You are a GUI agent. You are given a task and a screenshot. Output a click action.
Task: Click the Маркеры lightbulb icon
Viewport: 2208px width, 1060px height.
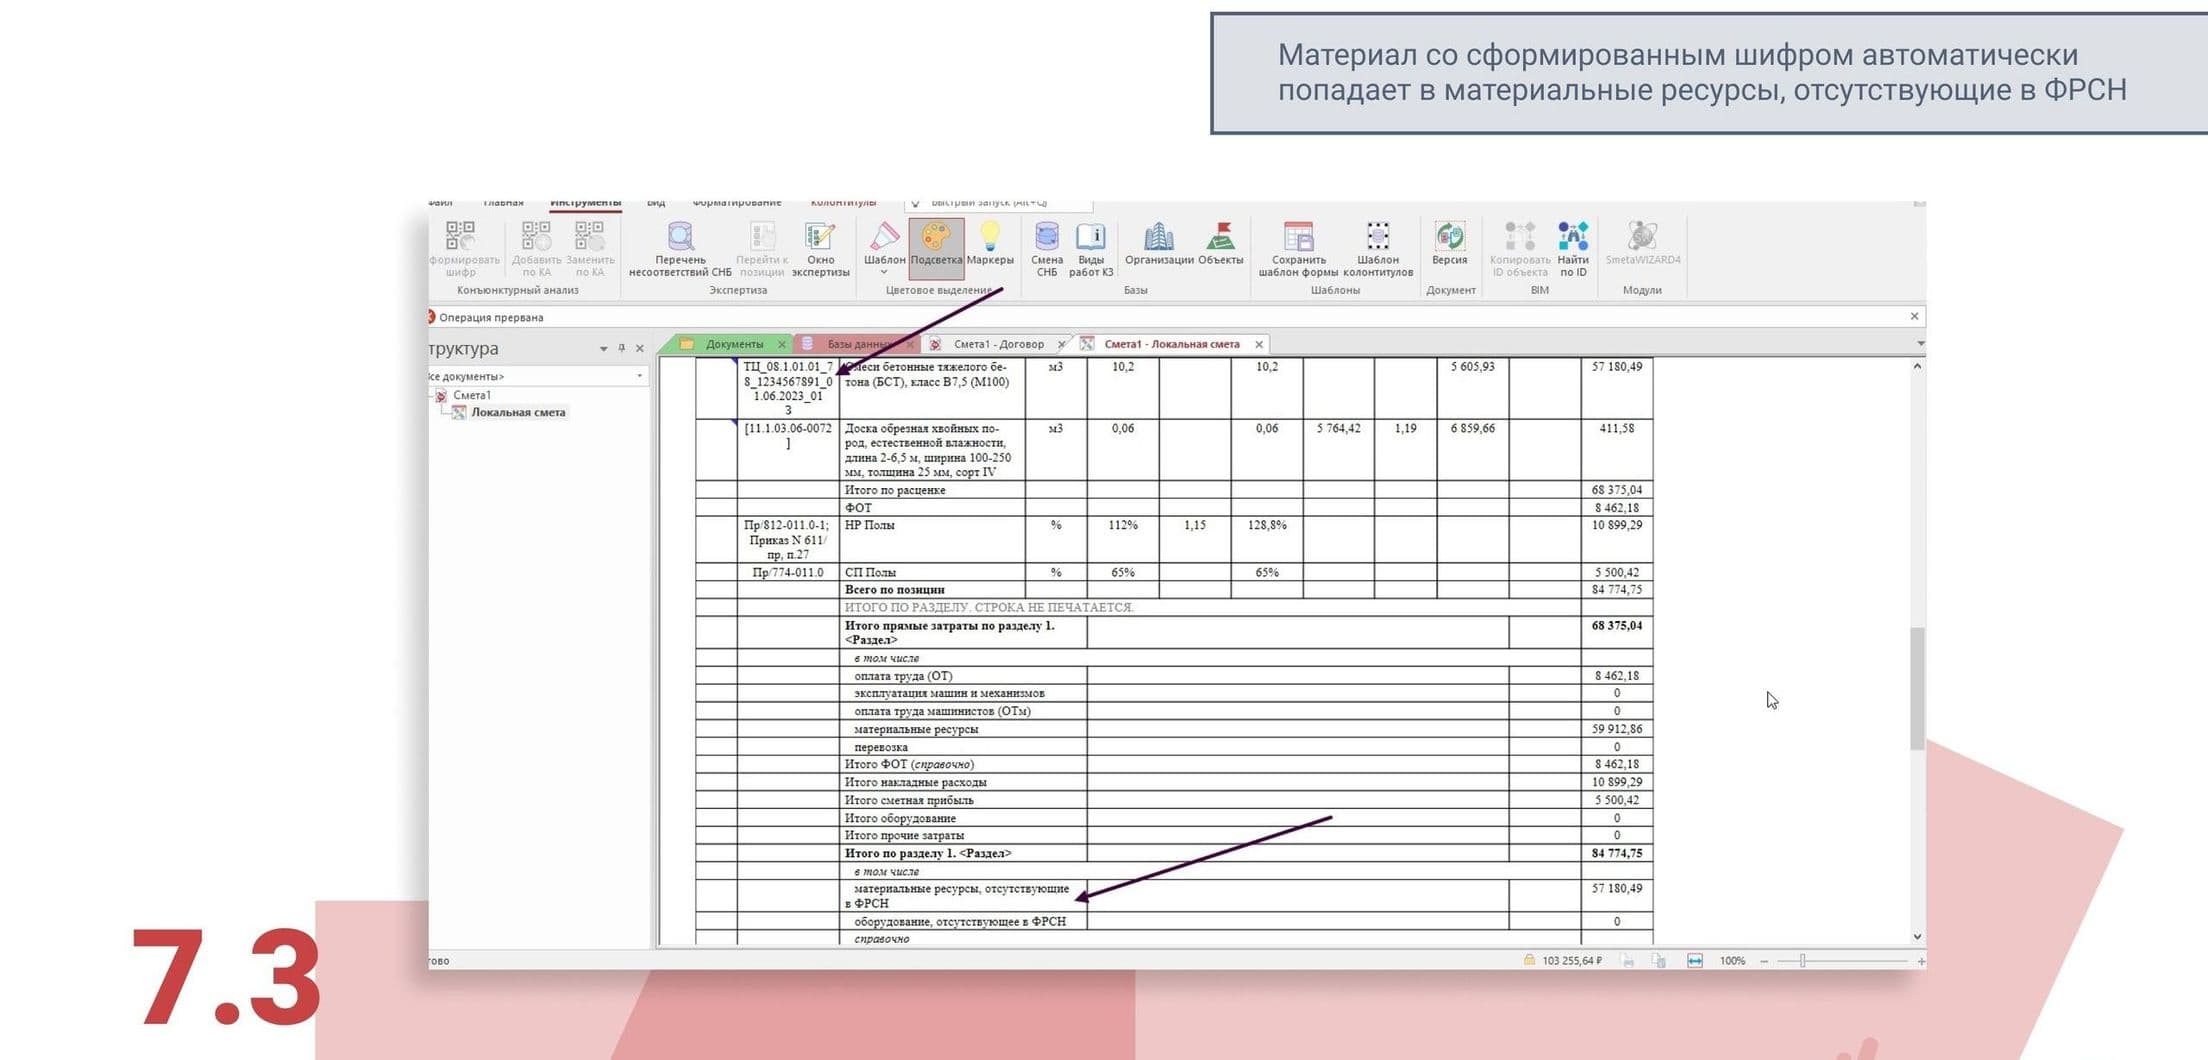pyautogui.click(x=990, y=244)
